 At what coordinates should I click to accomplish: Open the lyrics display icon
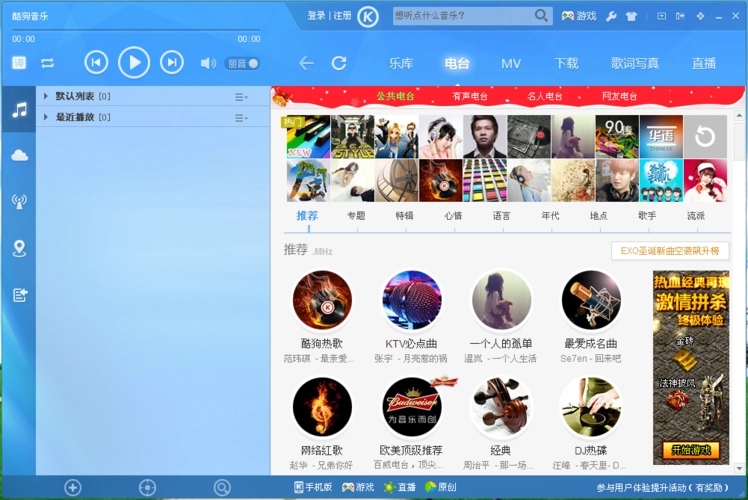19,63
